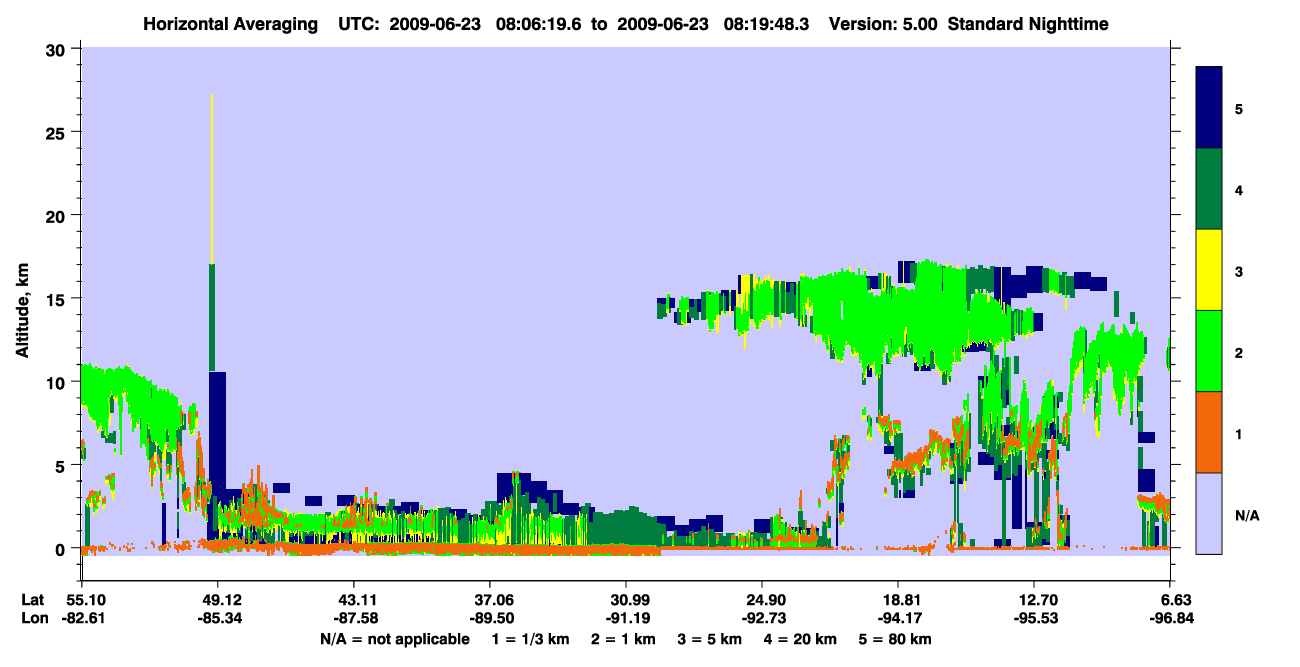The height and width of the screenshot is (667, 1300).
Task: Click longitude value -94.17
Action: click(x=899, y=618)
